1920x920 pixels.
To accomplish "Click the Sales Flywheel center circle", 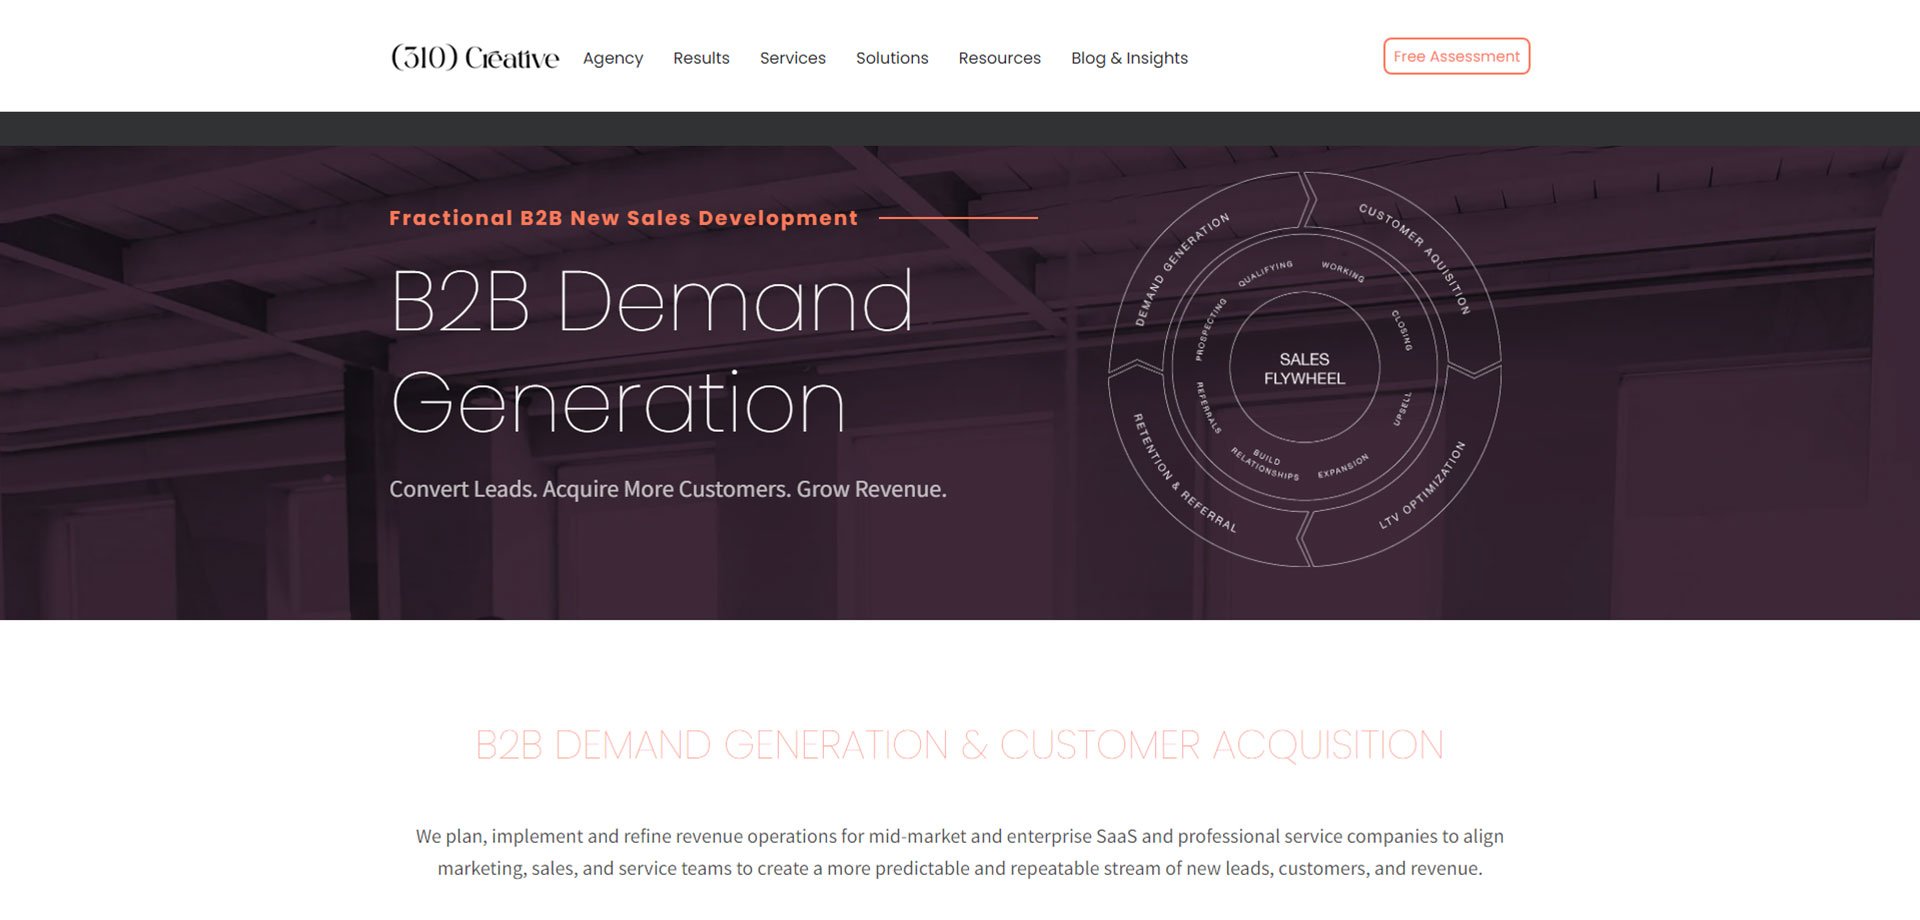I will (1304, 368).
